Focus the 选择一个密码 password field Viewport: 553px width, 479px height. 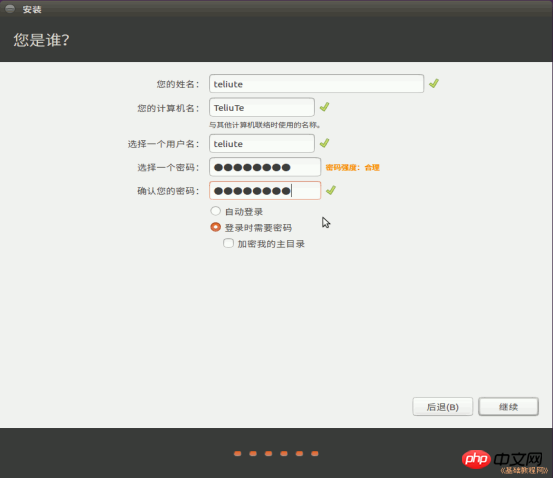[x=265, y=167]
